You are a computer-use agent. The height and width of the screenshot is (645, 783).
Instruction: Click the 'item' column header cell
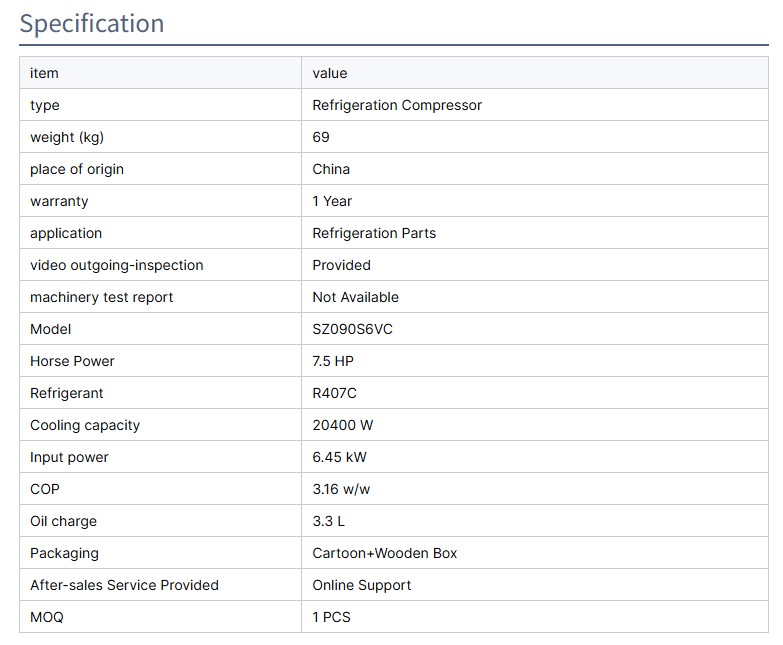pyautogui.click(x=44, y=73)
